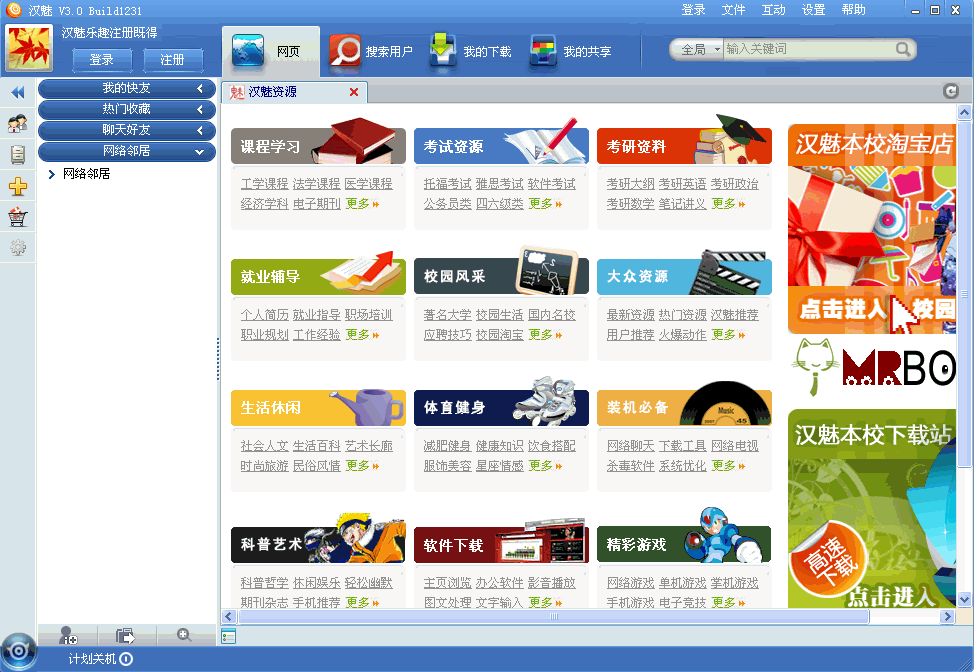
Task: Click the vertical scrollbar down arrow
Action: (x=964, y=599)
